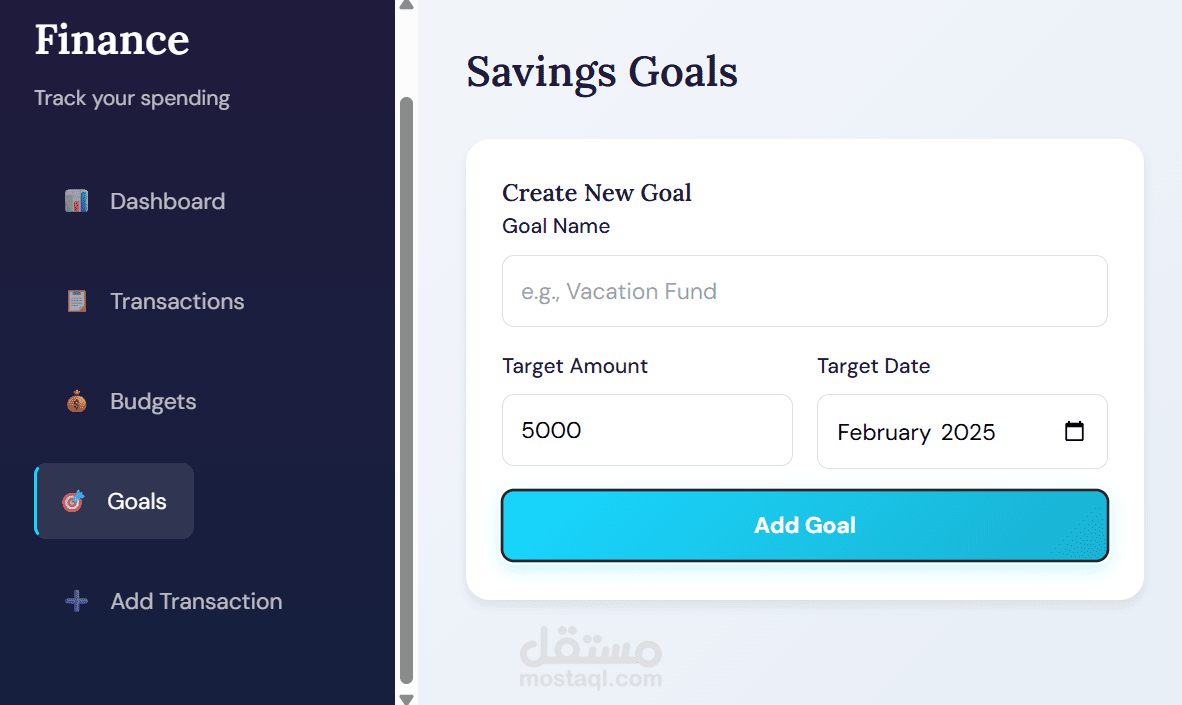This screenshot has width=1182, height=705.
Task: Click the Add Transaction plus icon
Action: [x=76, y=601]
